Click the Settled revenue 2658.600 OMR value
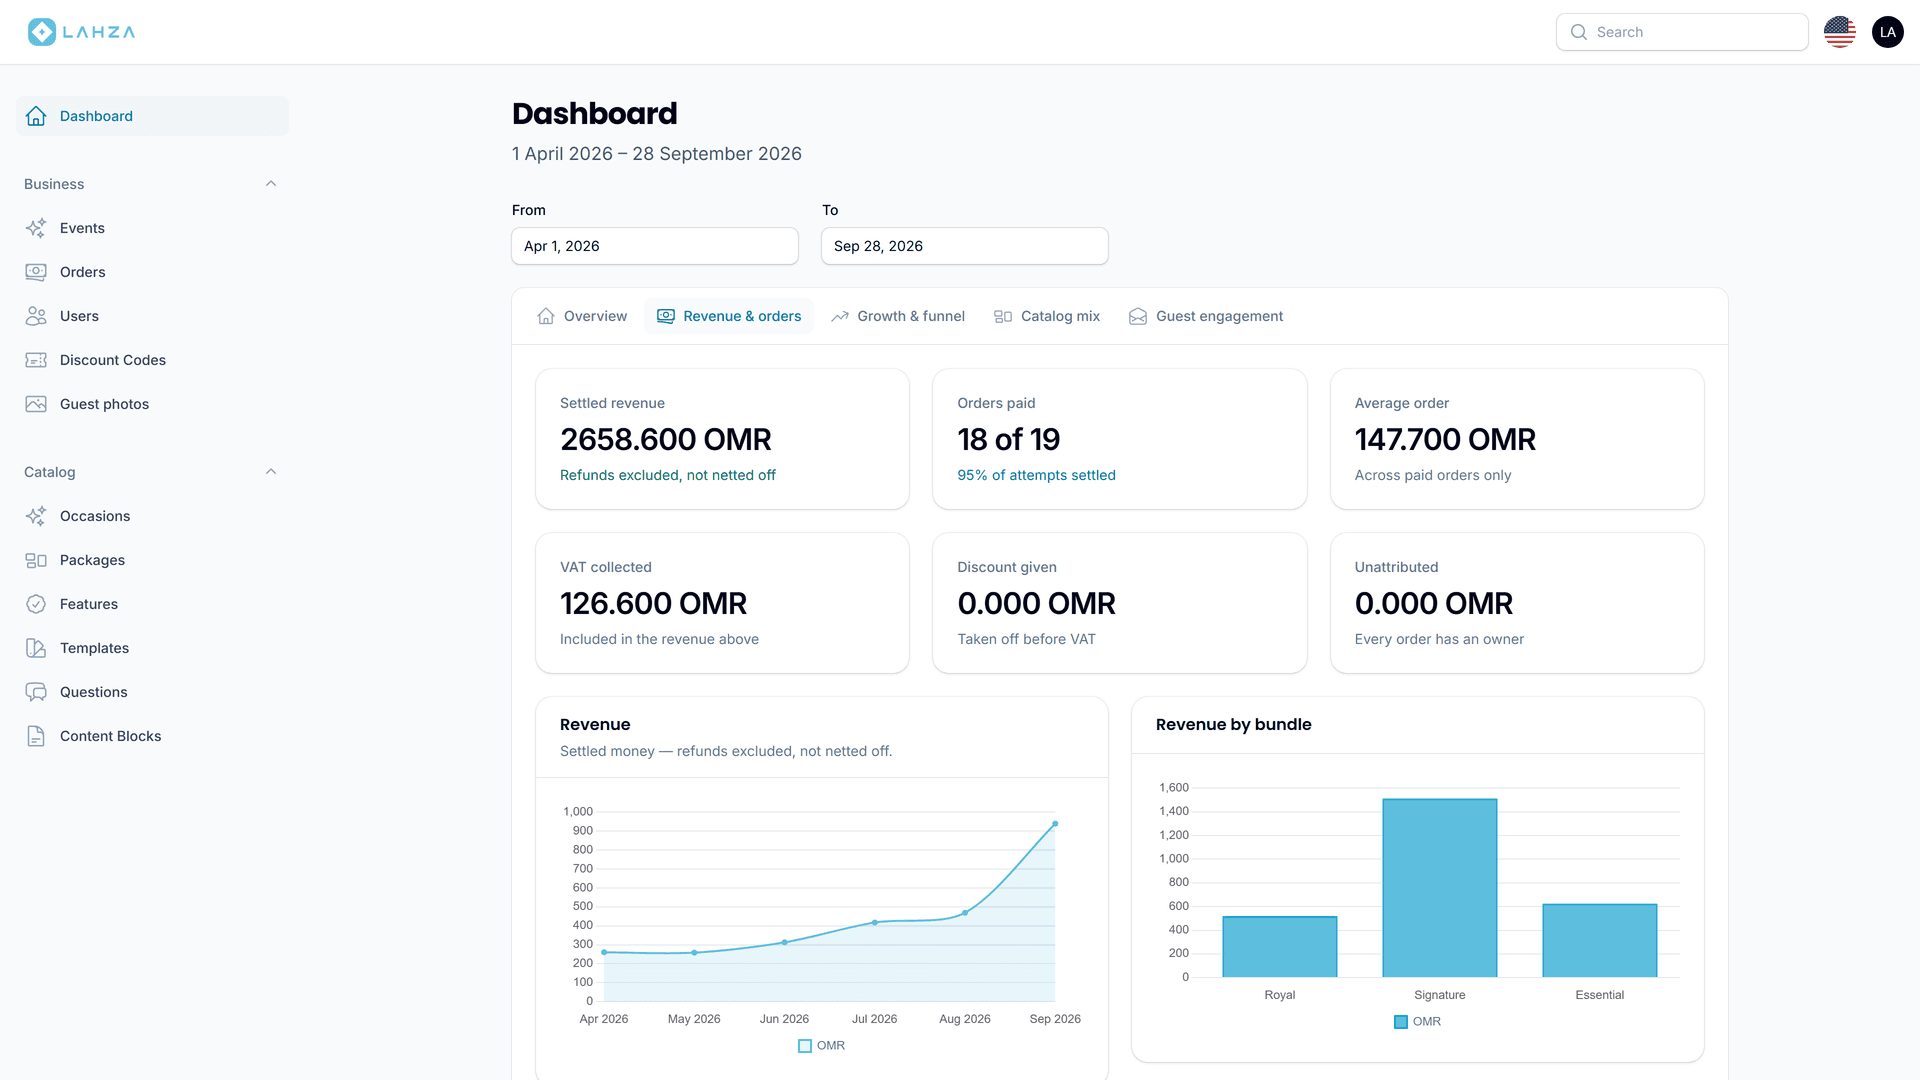 pyautogui.click(x=666, y=439)
